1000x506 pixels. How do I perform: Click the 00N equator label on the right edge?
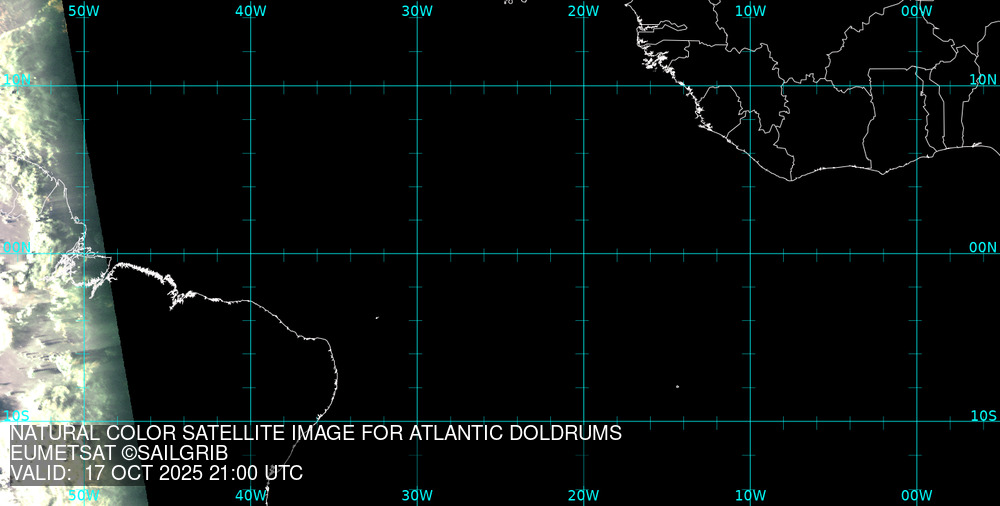[983, 247]
